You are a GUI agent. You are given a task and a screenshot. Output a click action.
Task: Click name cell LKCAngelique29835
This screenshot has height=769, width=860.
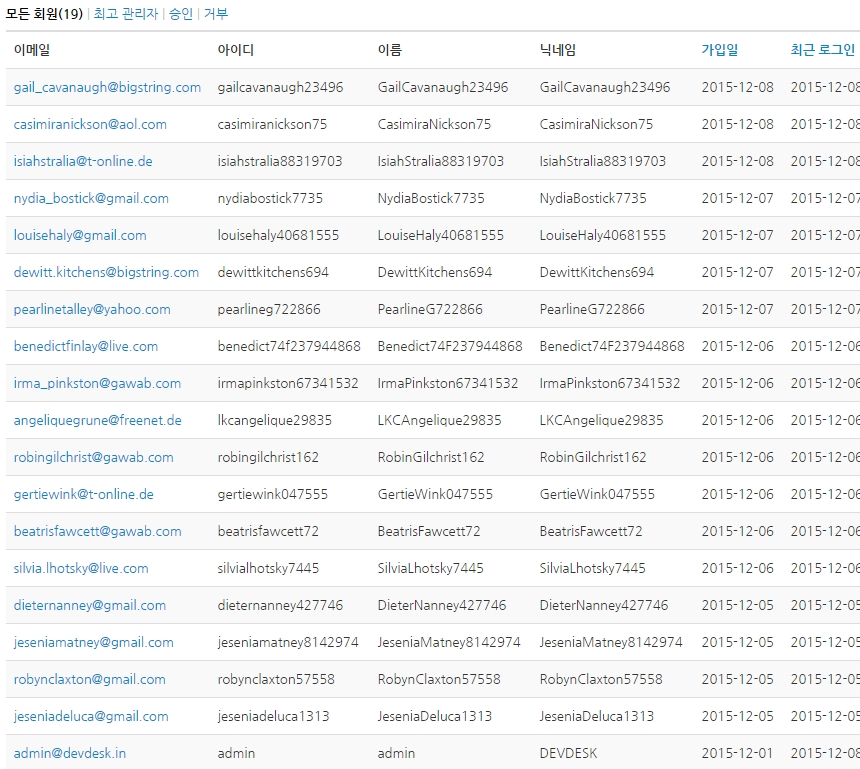click(x=439, y=421)
